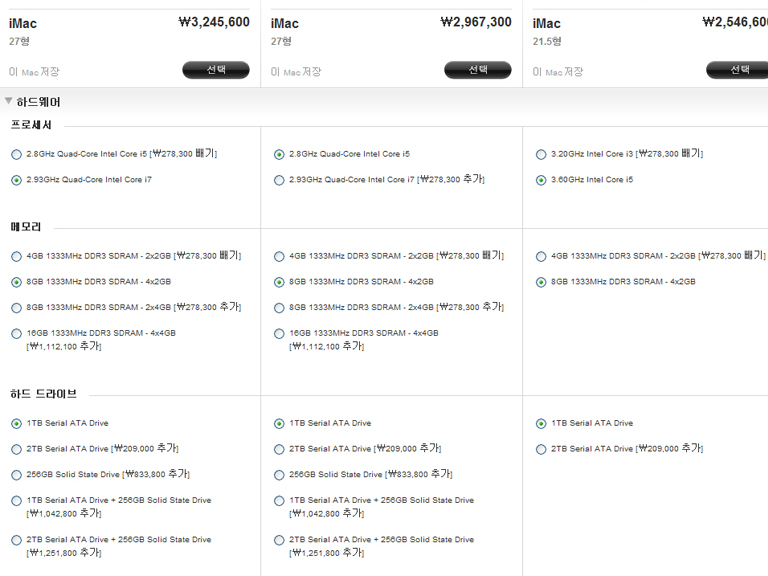The width and height of the screenshot is (768, 576).
Task: Select 2.93GHz Core i7 for first iMac
Action: click(x=16, y=180)
